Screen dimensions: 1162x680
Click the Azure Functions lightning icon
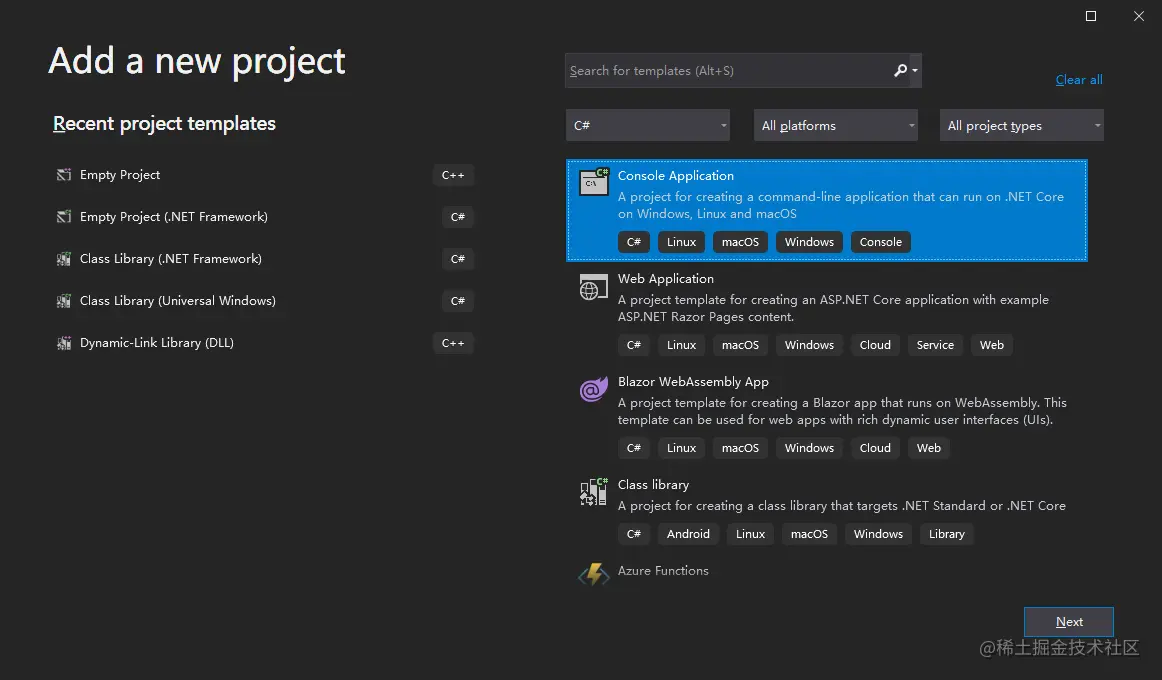pyautogui.click(x=593, y=574)
